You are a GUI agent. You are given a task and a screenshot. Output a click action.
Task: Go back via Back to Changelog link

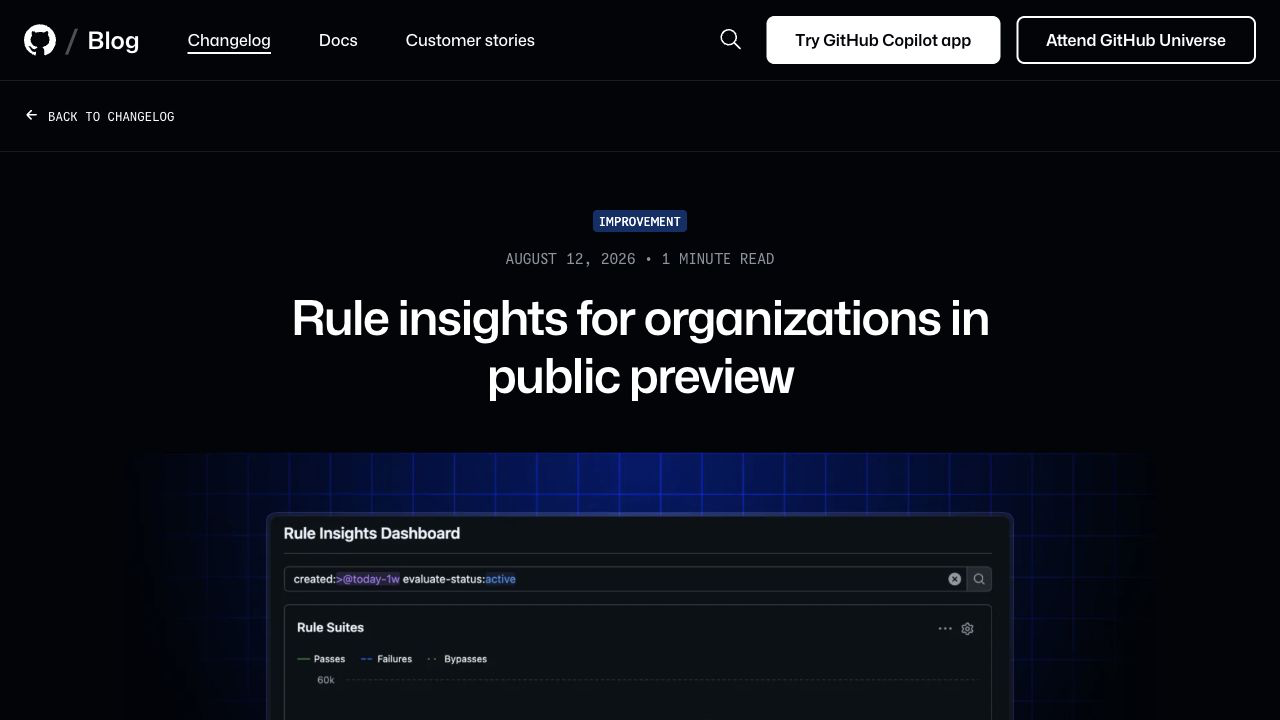pos(111,117)
